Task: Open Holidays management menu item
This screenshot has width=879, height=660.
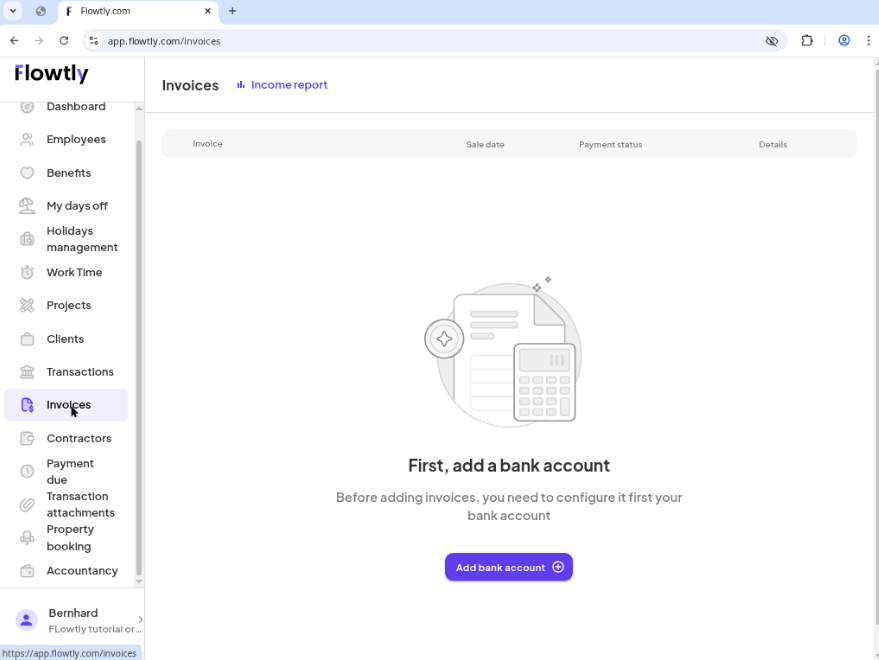Action: tap(81, 239)
